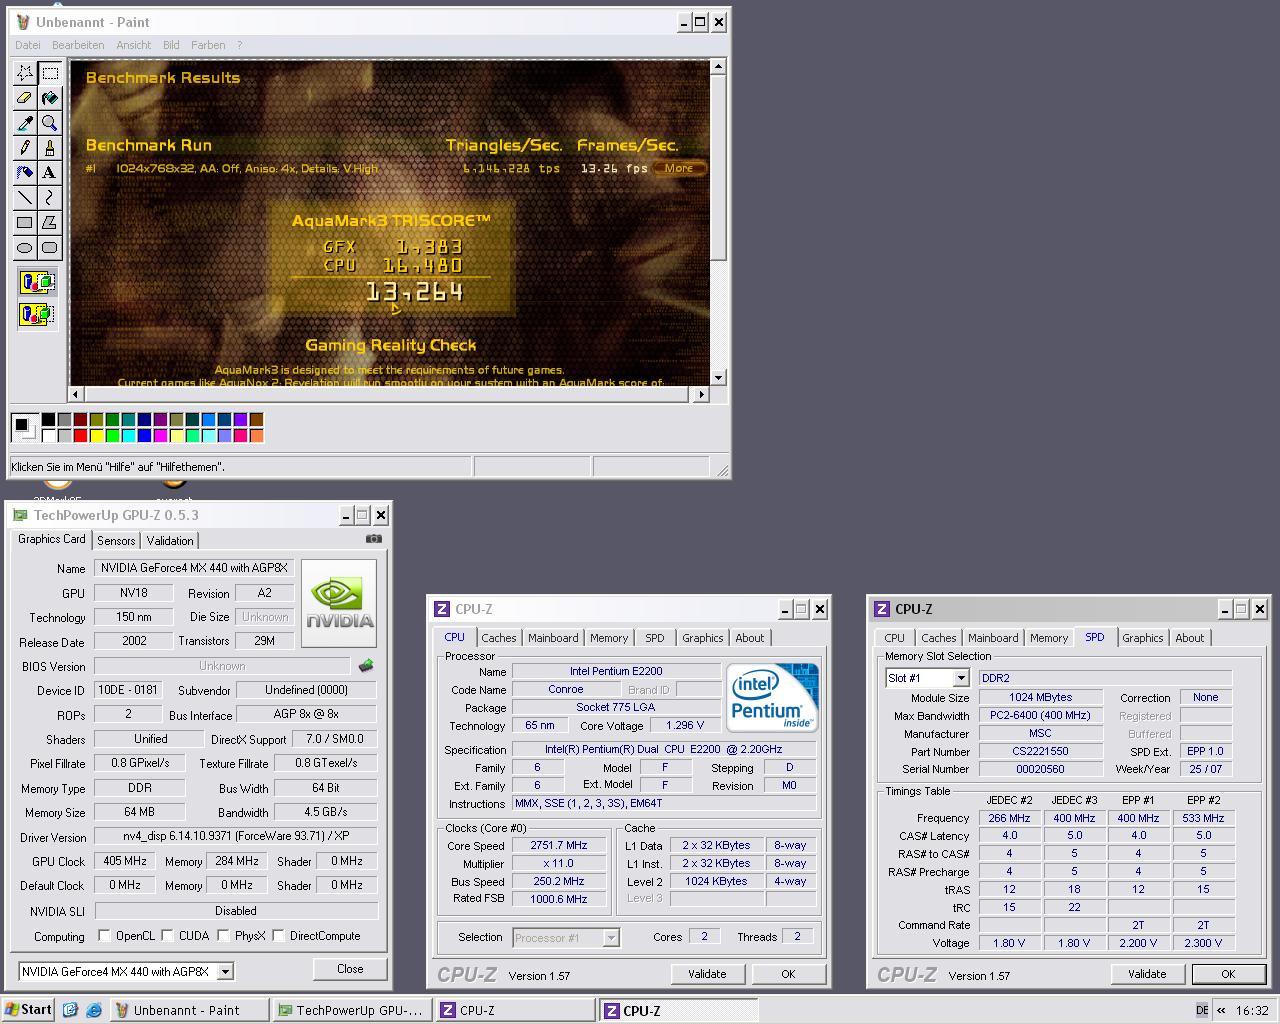Click the DE language indicator in tray
This screenshot has height=1024, width=1280.
pyautogui.click(x=1202, y=1010)
